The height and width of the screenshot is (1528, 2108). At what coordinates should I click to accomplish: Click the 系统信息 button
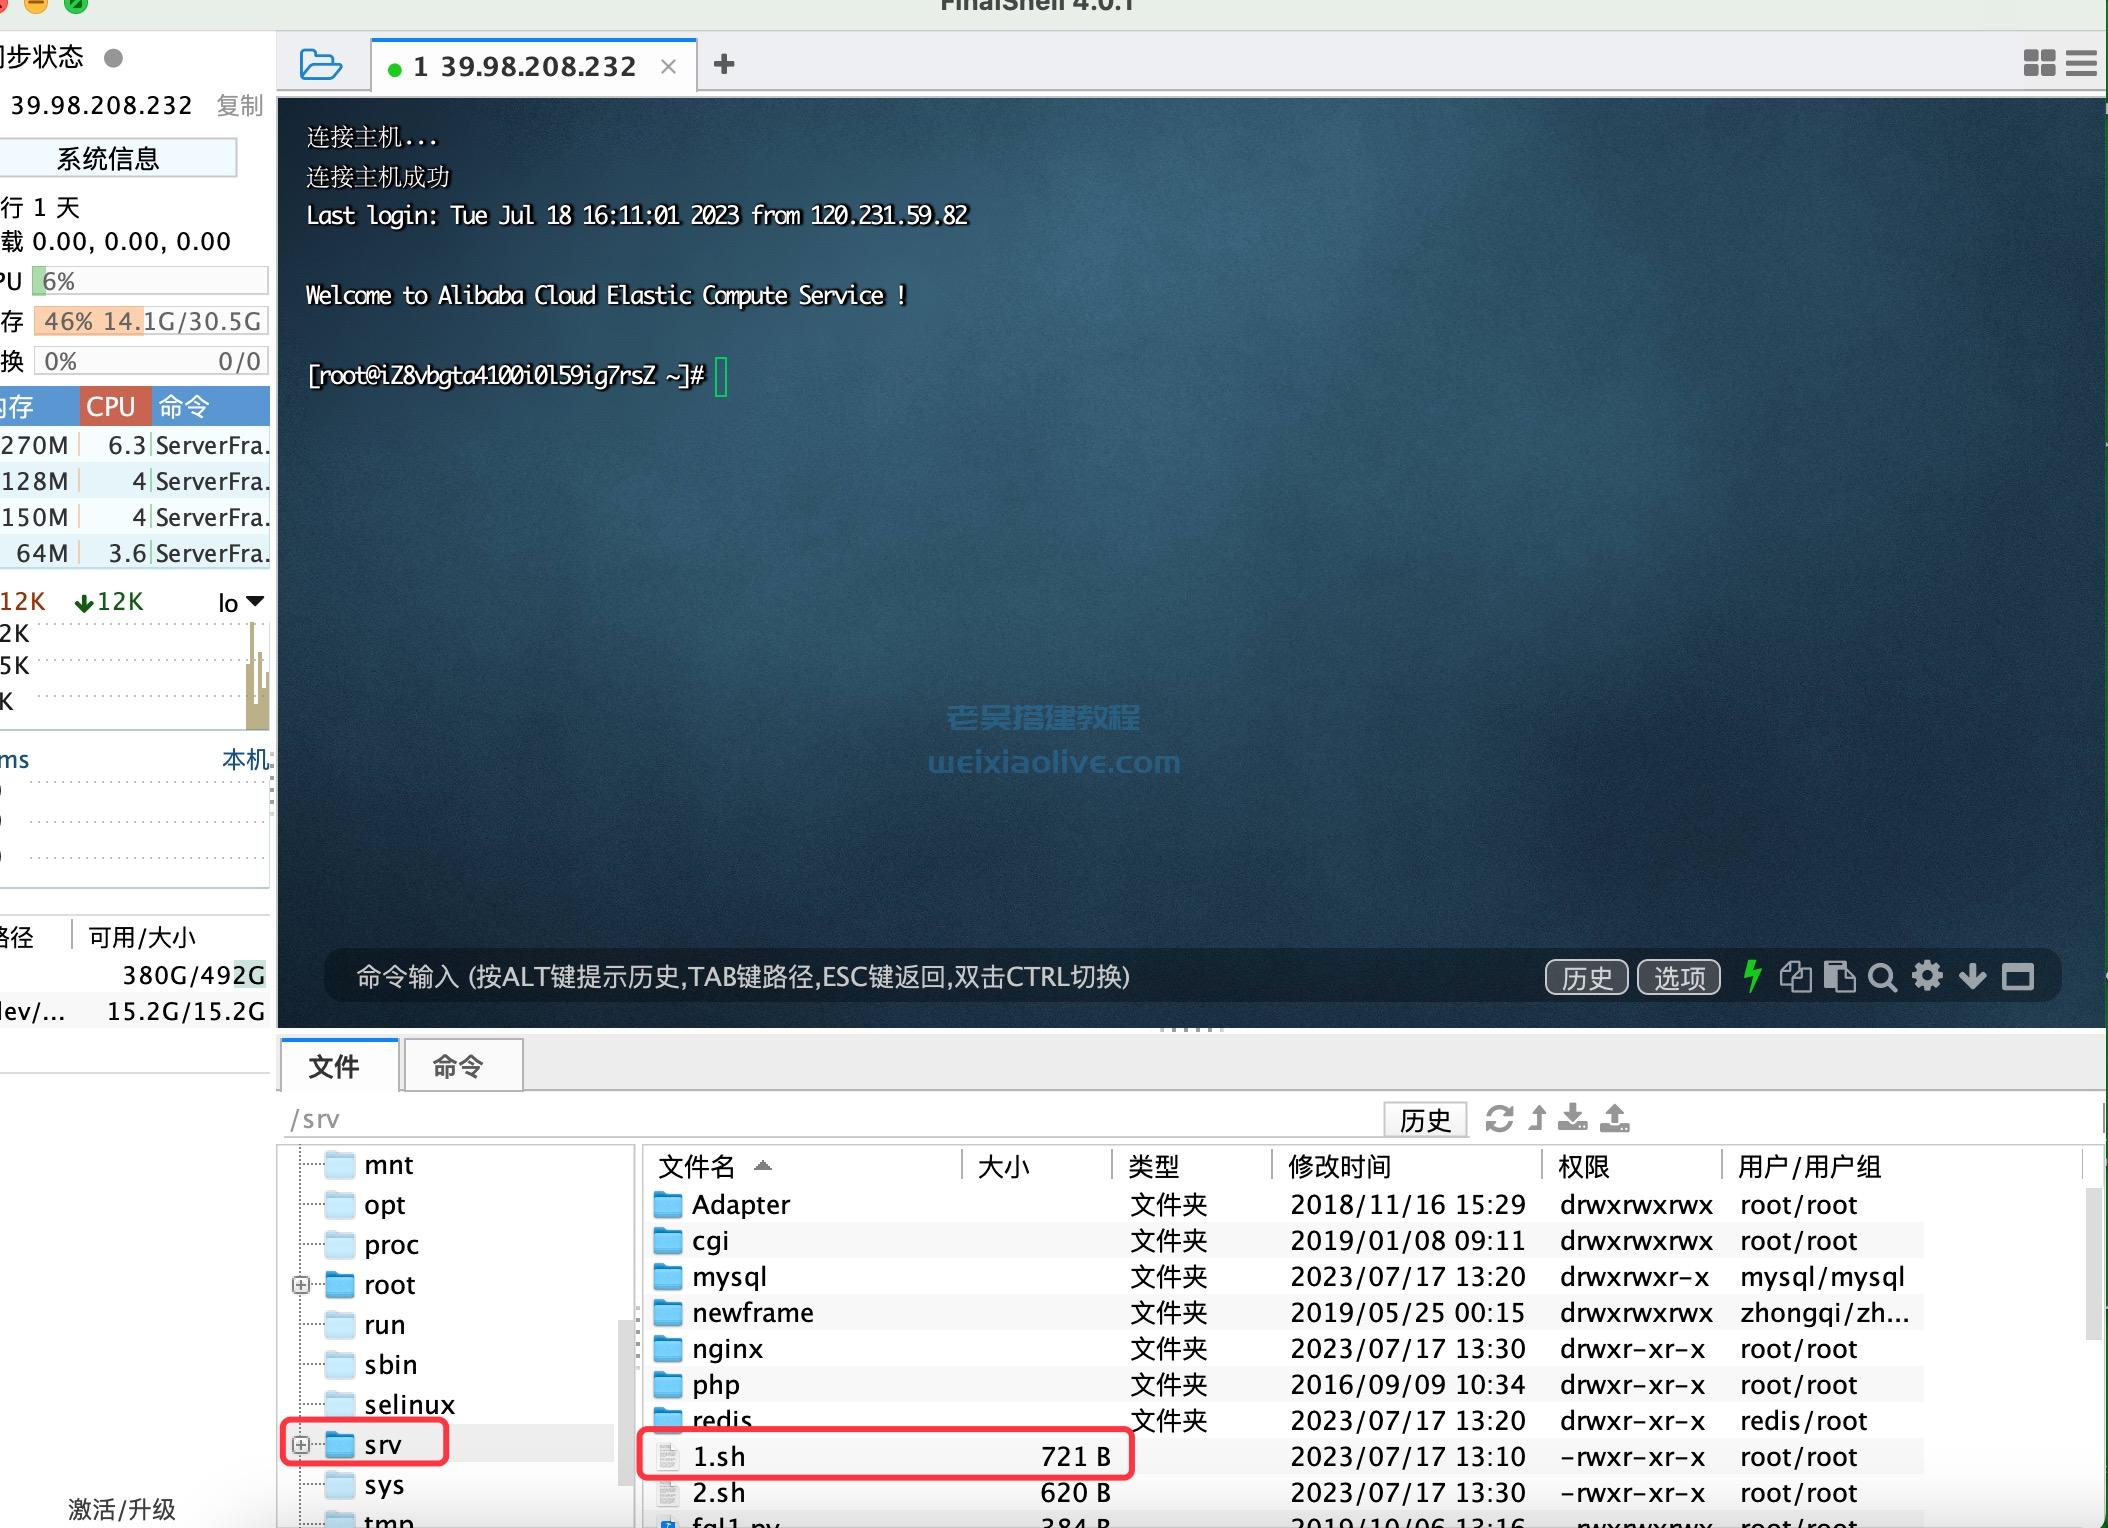[x=108, y=159]
